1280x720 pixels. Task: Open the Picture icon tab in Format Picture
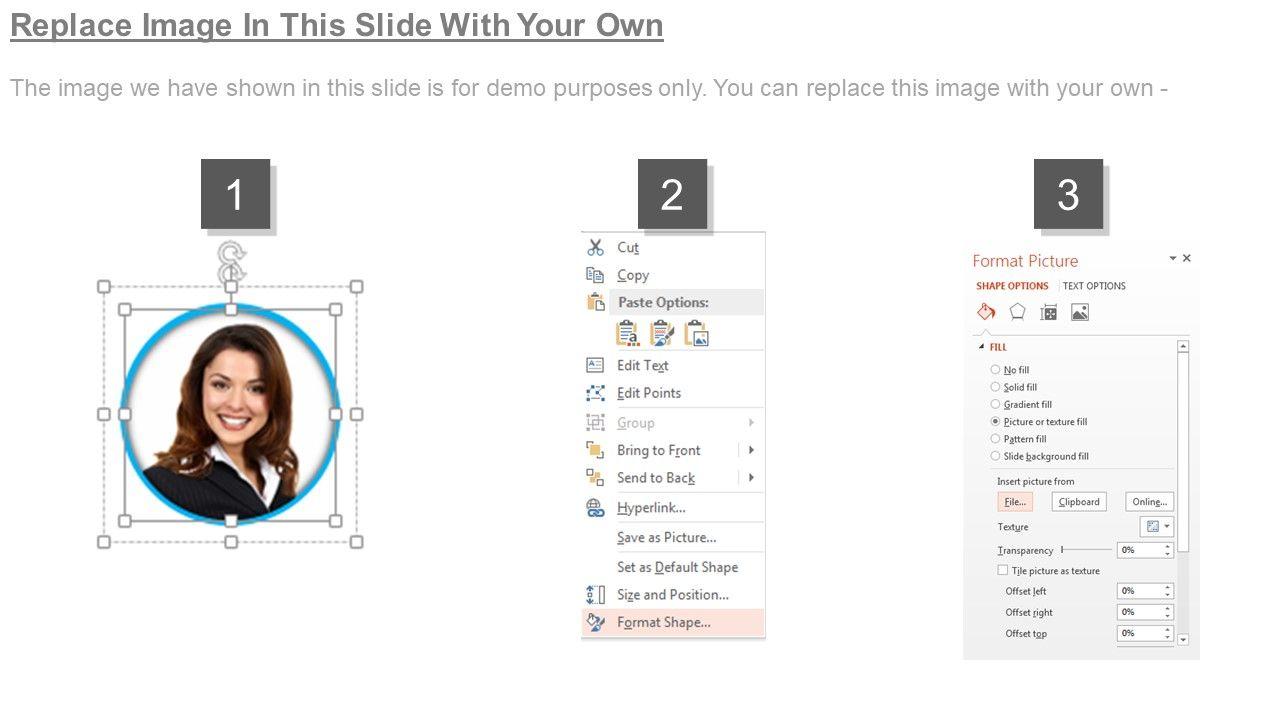(1079, 313)
